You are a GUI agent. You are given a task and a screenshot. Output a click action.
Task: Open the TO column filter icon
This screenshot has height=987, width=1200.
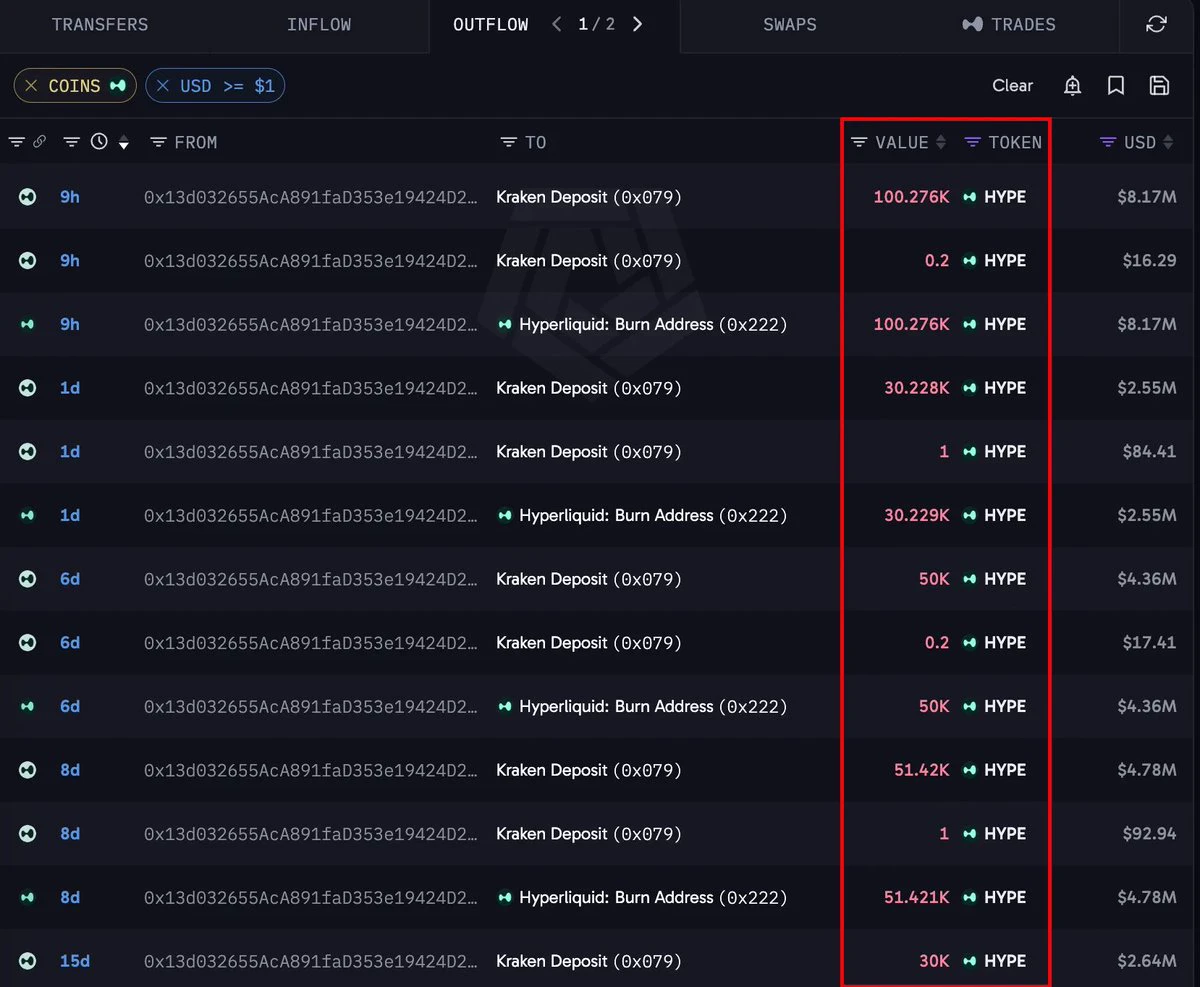pos(508,142)
